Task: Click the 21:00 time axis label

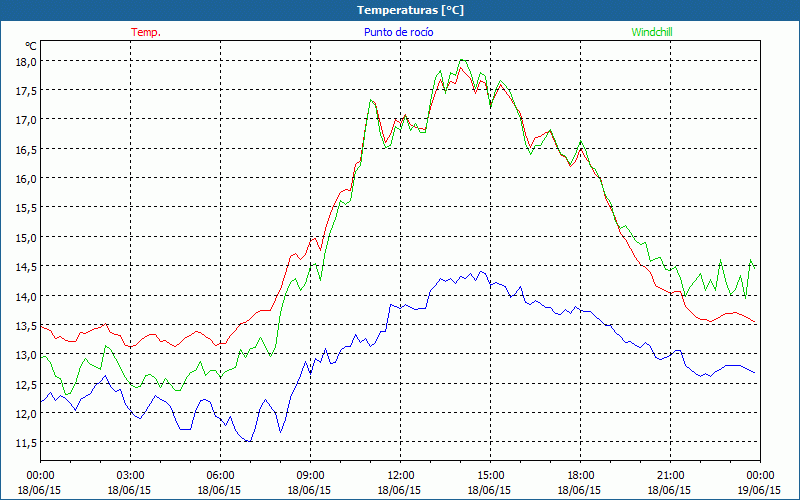Action: pos(670,476)
